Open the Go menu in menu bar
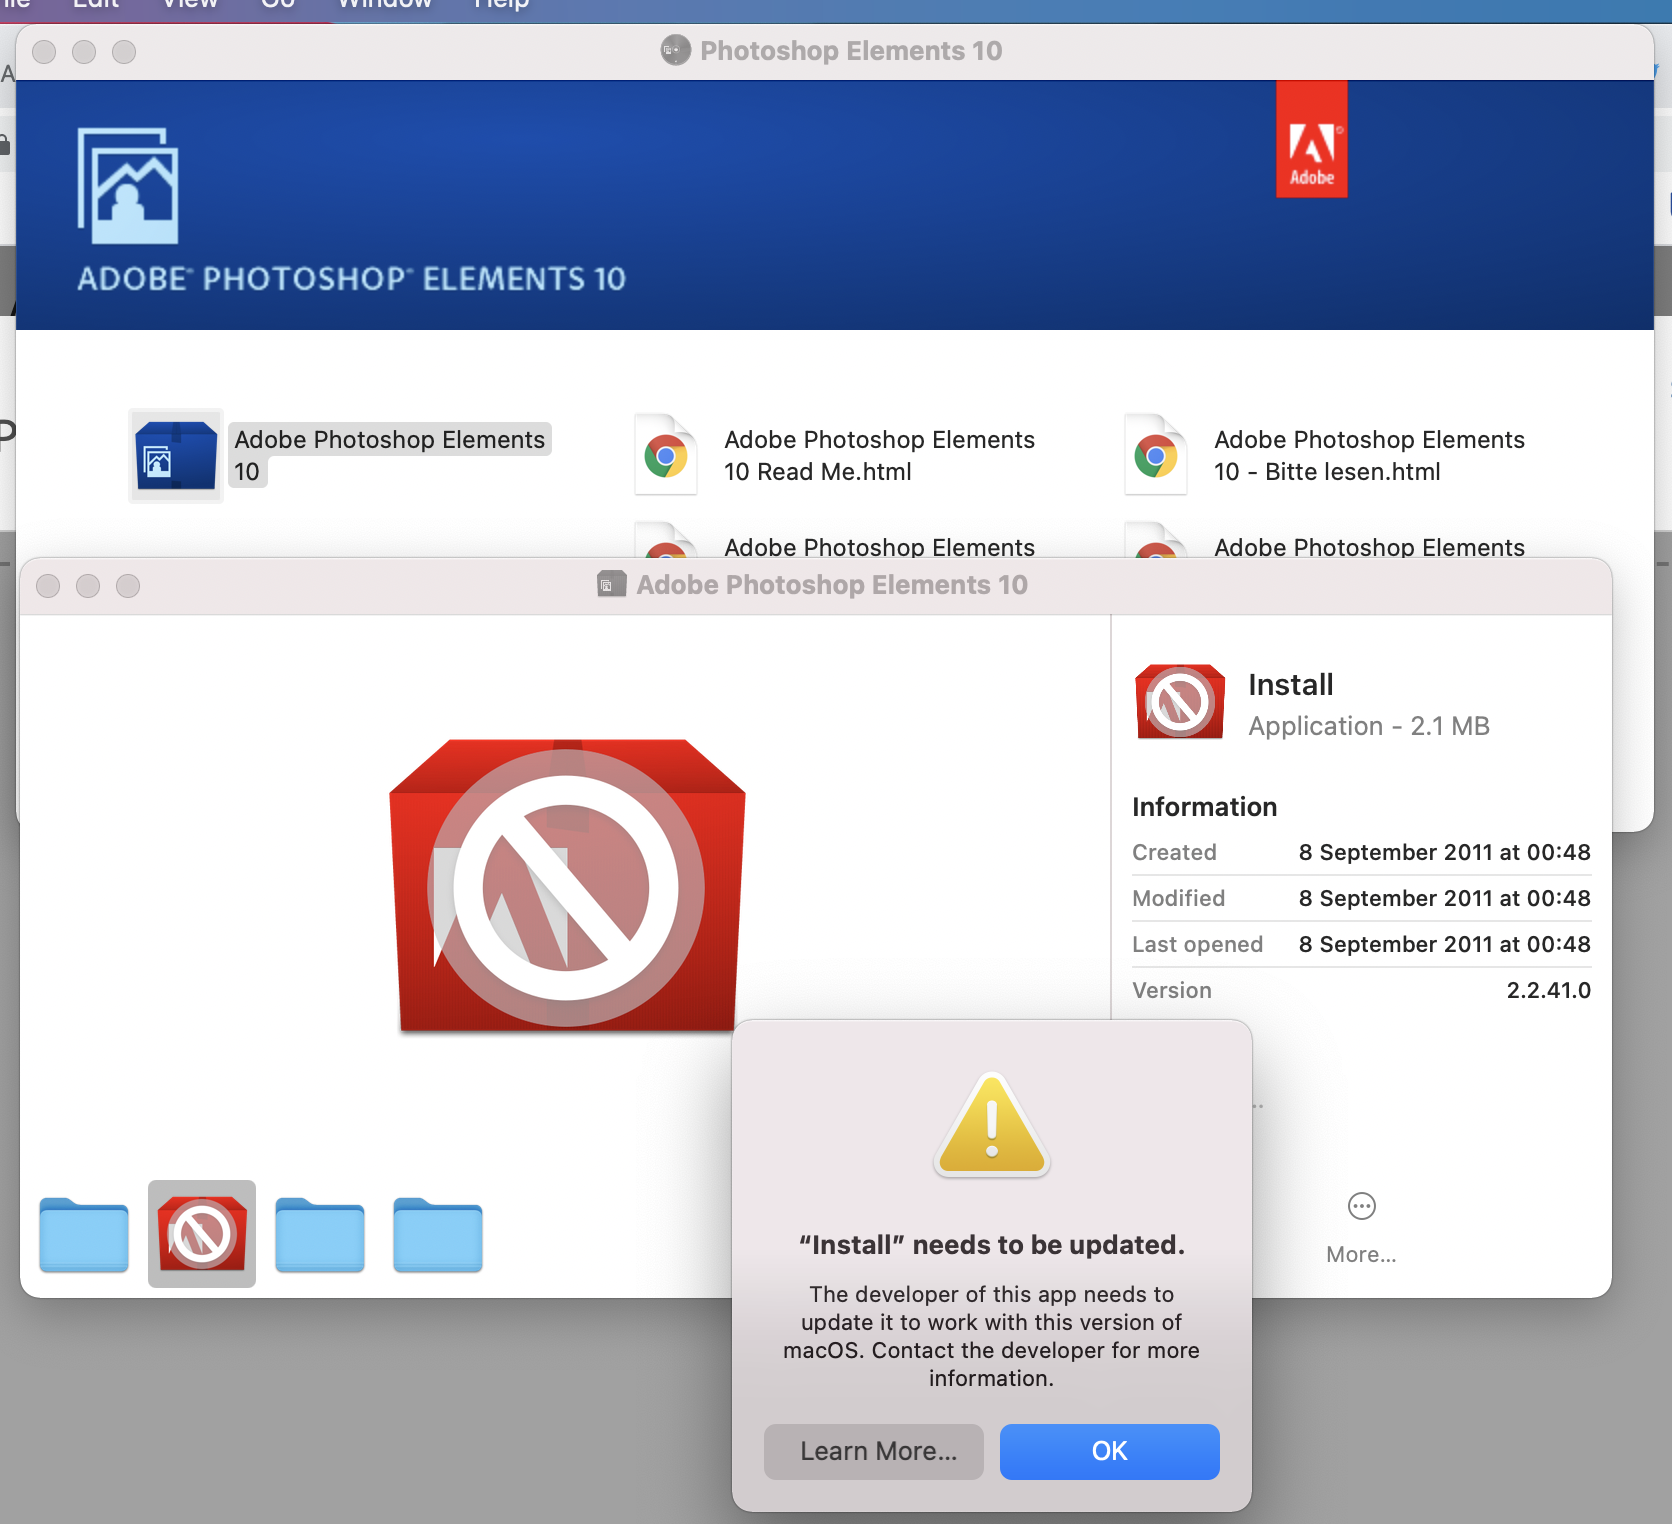The width and height of the screenshot is (1672, 1524). [278, 4]
